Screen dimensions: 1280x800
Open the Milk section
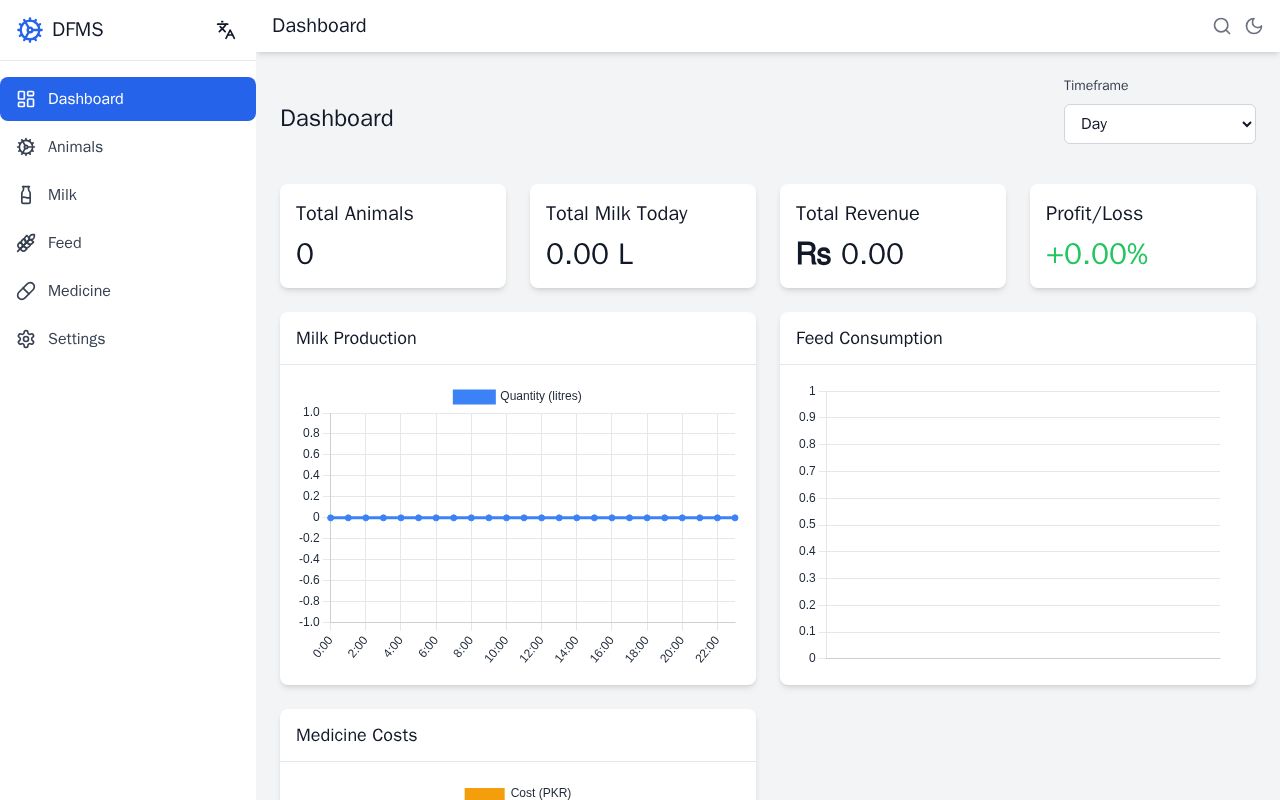128,195
